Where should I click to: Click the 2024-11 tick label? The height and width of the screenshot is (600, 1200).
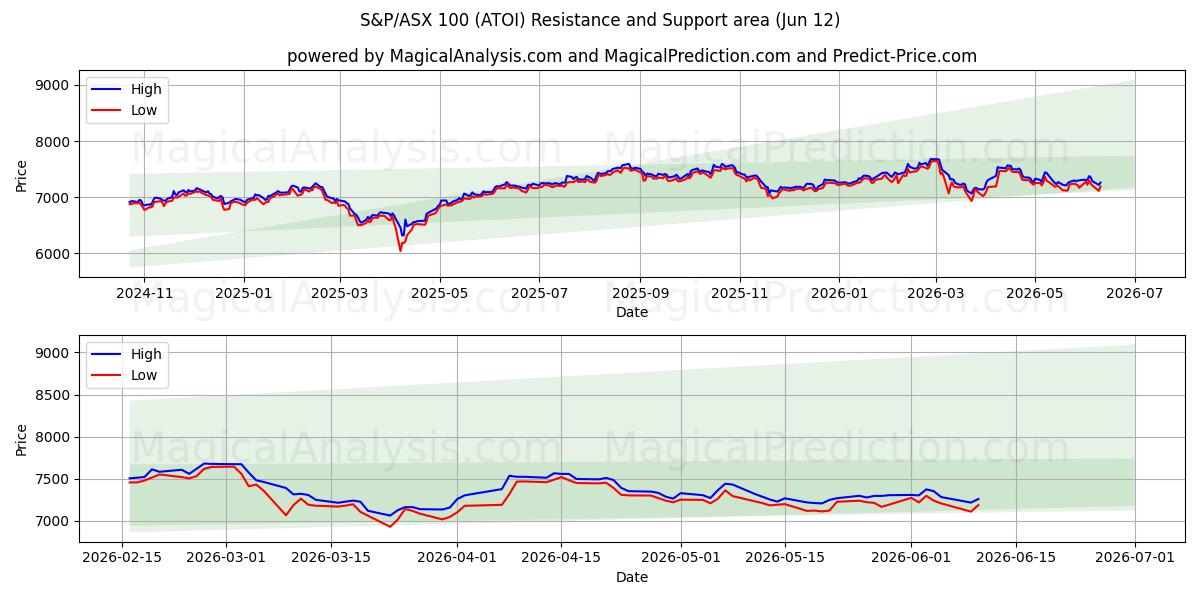click(144, 293)
